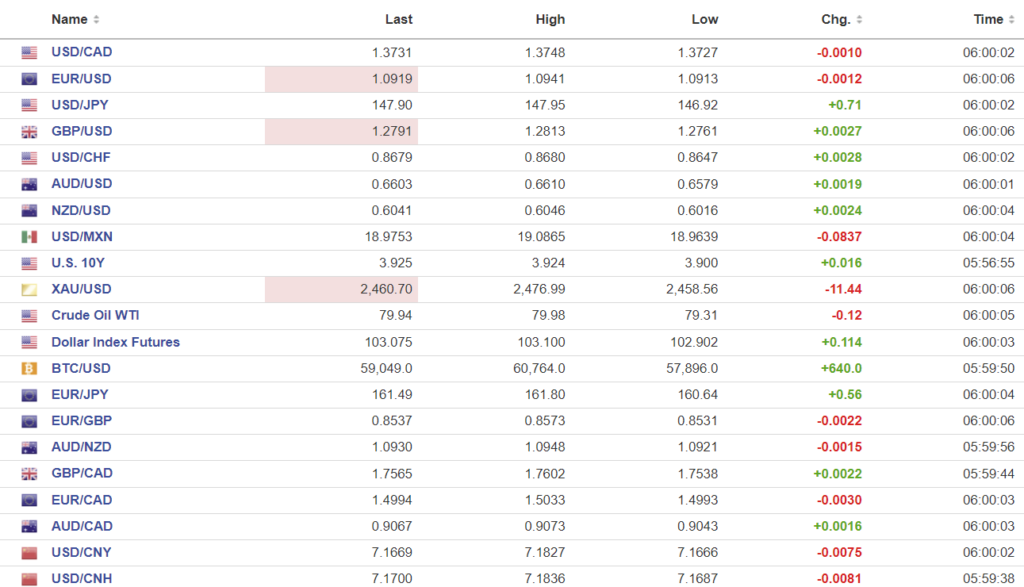Click the Last column header
Image resolution: width=1024 pixels, height=587 pixels.
[398, 20]
